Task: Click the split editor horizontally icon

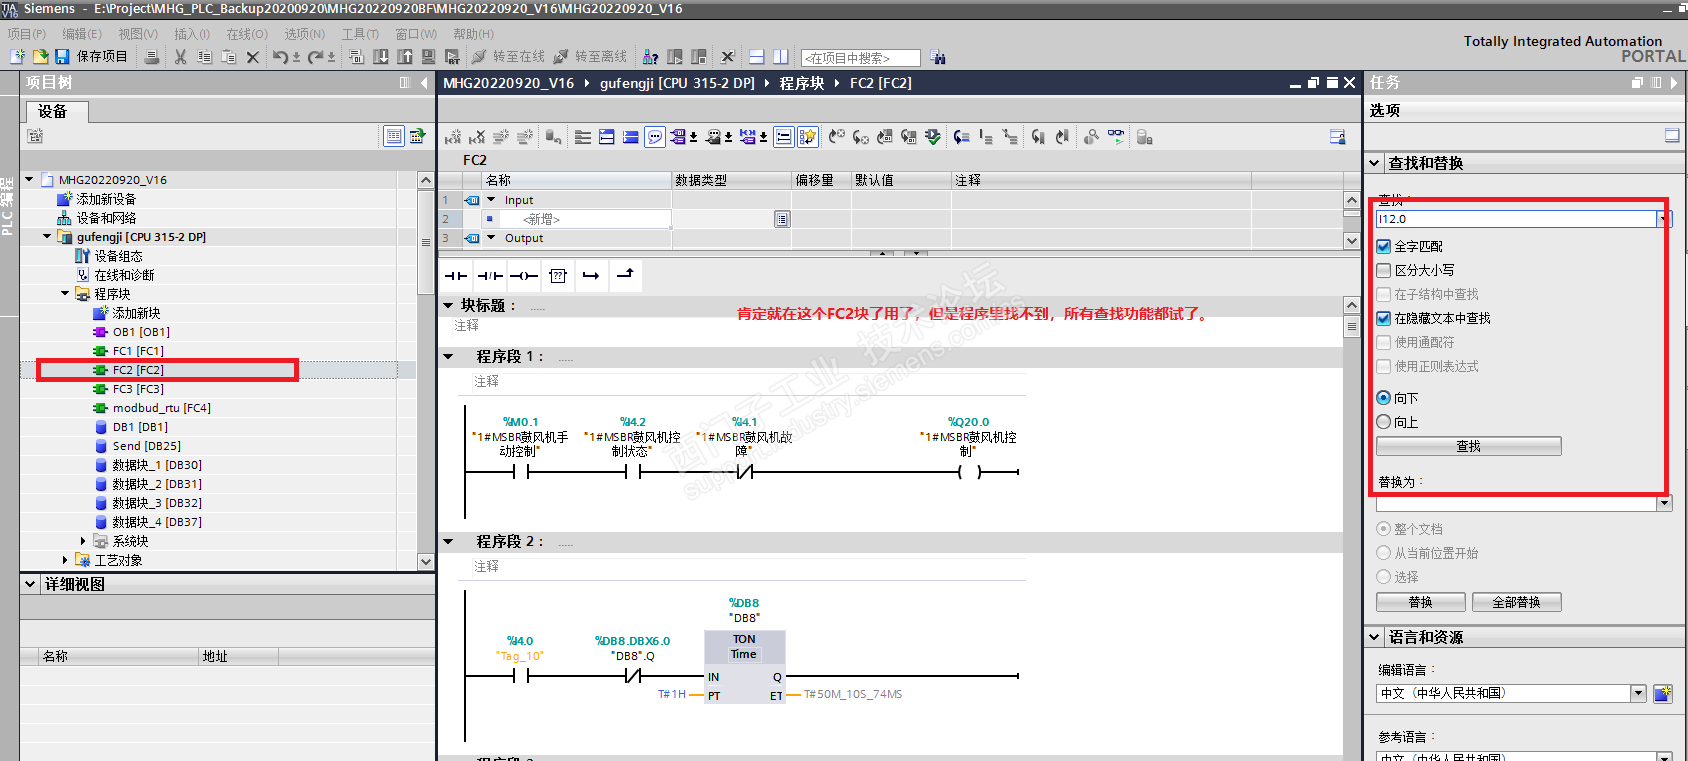Action: [x=757, y=57]
